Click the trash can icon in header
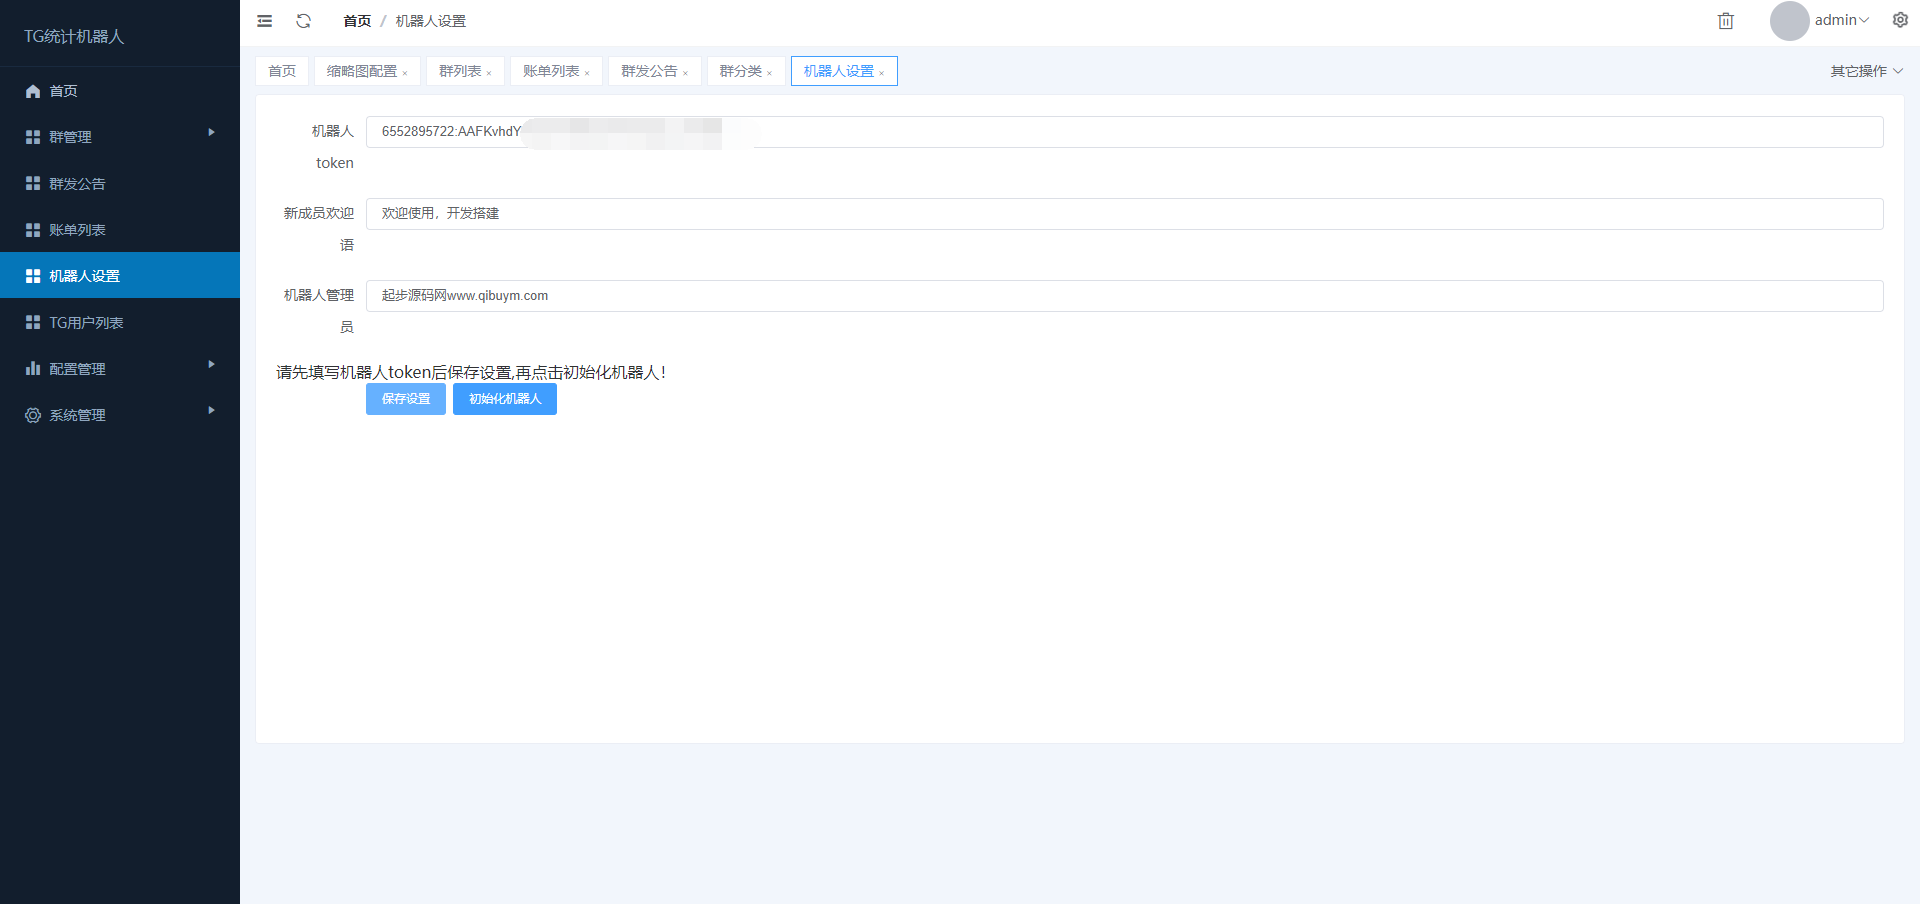The image size is (1920, 904). pyautogui.click(x=1725, y=21)
